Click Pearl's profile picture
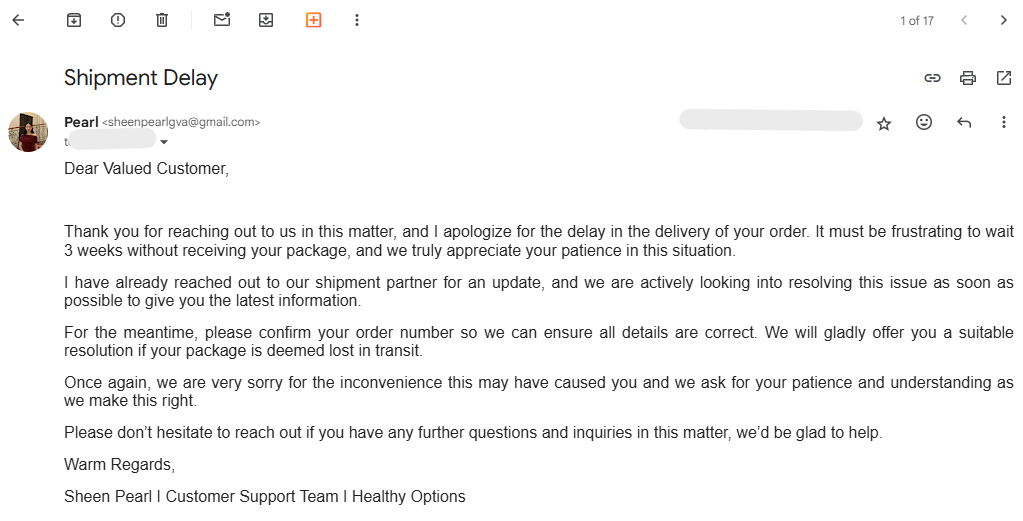Screen dimensions: 1023x521 coord(28,132)
